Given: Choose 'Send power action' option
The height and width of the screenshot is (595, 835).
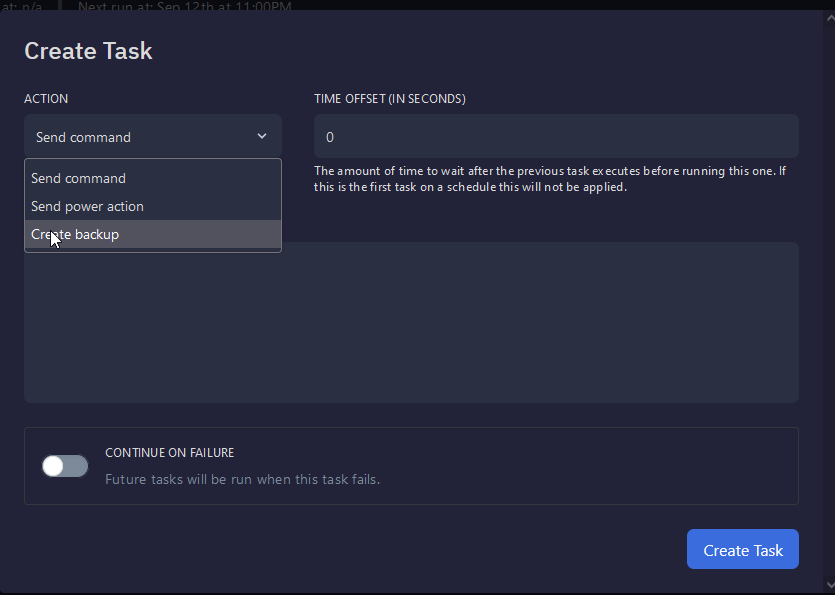Looking at the screenshot, I should 88,206.
